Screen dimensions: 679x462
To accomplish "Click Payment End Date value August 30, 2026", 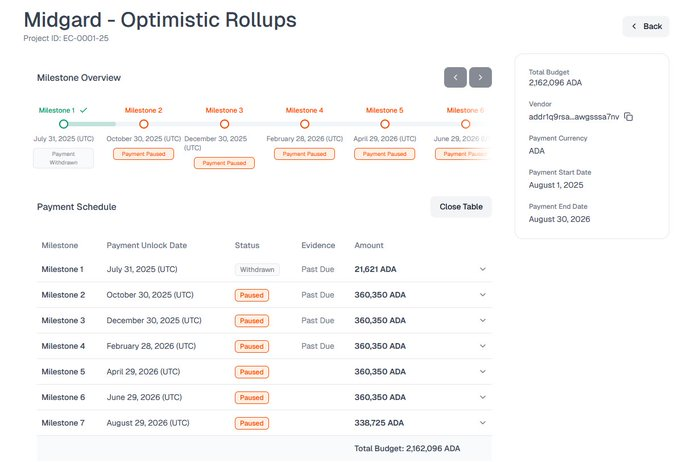I will 559,219.
